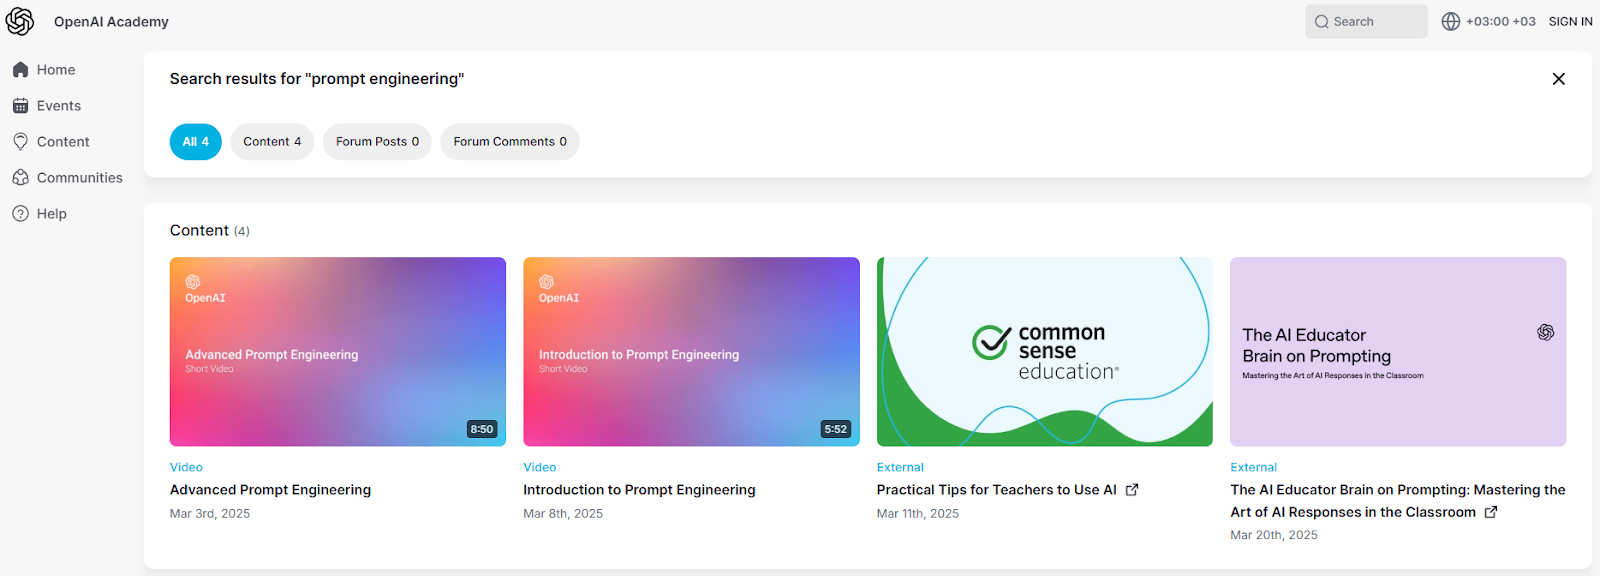This screenshot has width=1600, height=576.
Task: Click external link icon beside Practical Tips title
Action: [1132, 490]
